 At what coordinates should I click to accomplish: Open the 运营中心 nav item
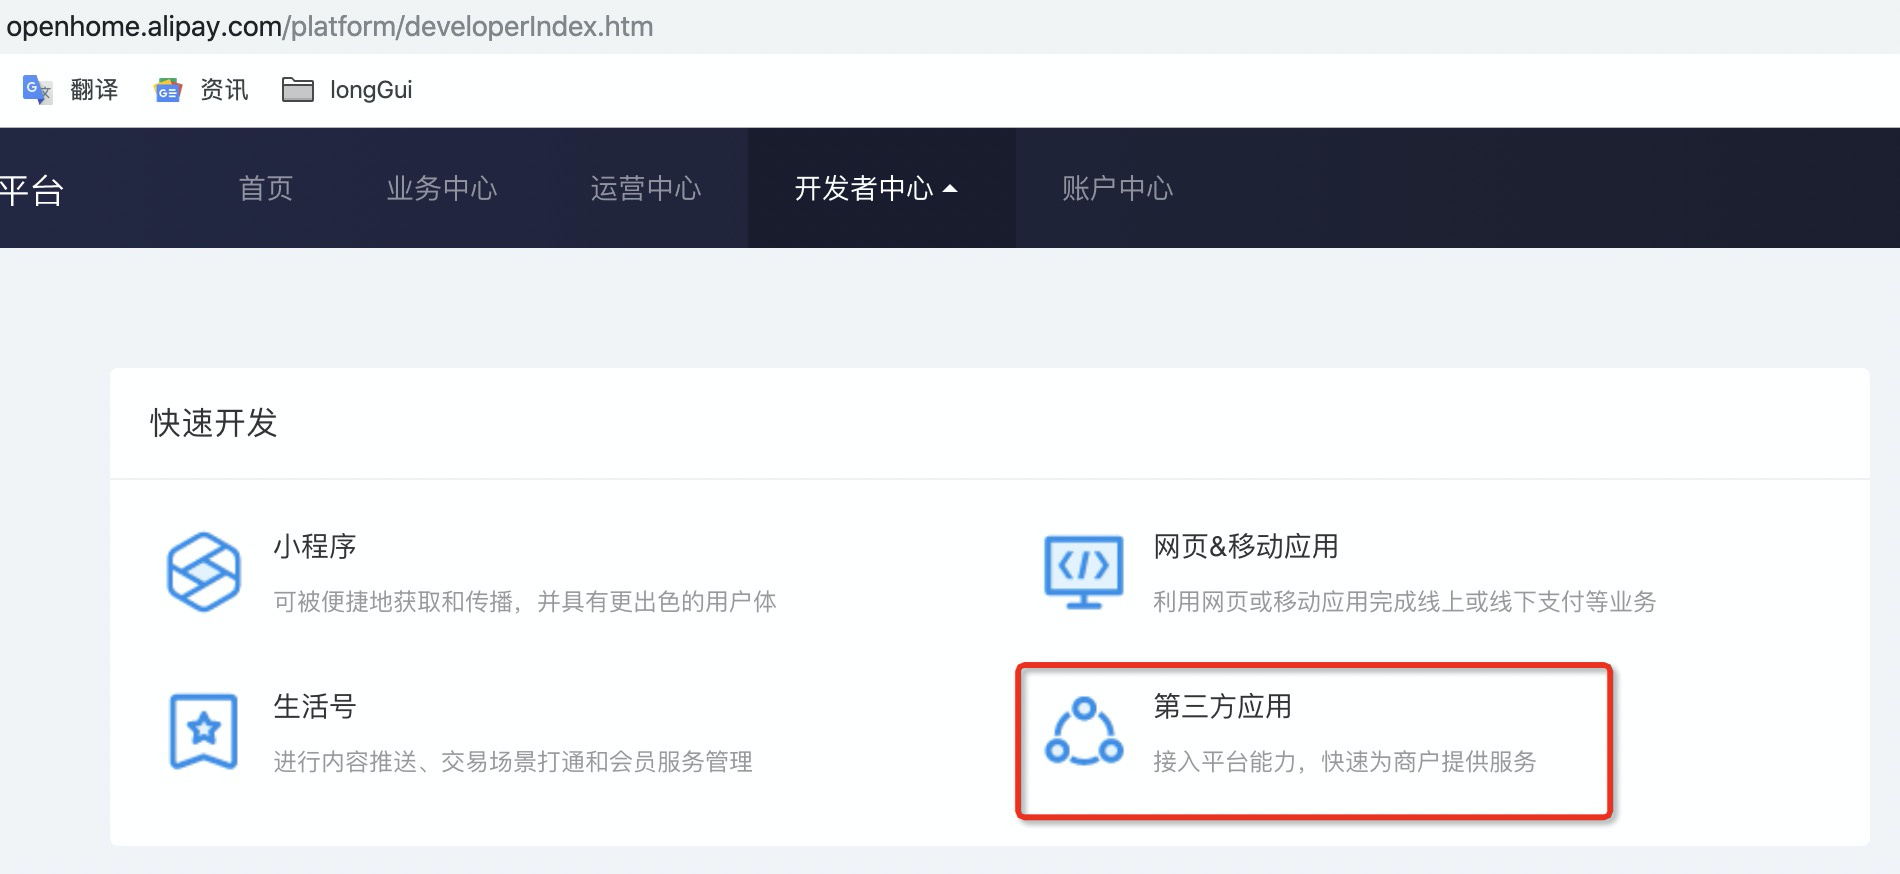click(646, 188)
